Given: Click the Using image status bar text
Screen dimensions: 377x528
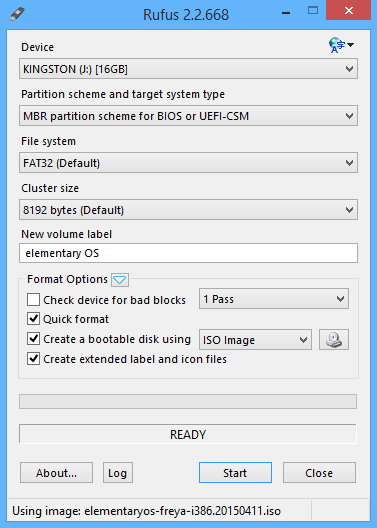Looking at the screenshot, I should (146, 511).
